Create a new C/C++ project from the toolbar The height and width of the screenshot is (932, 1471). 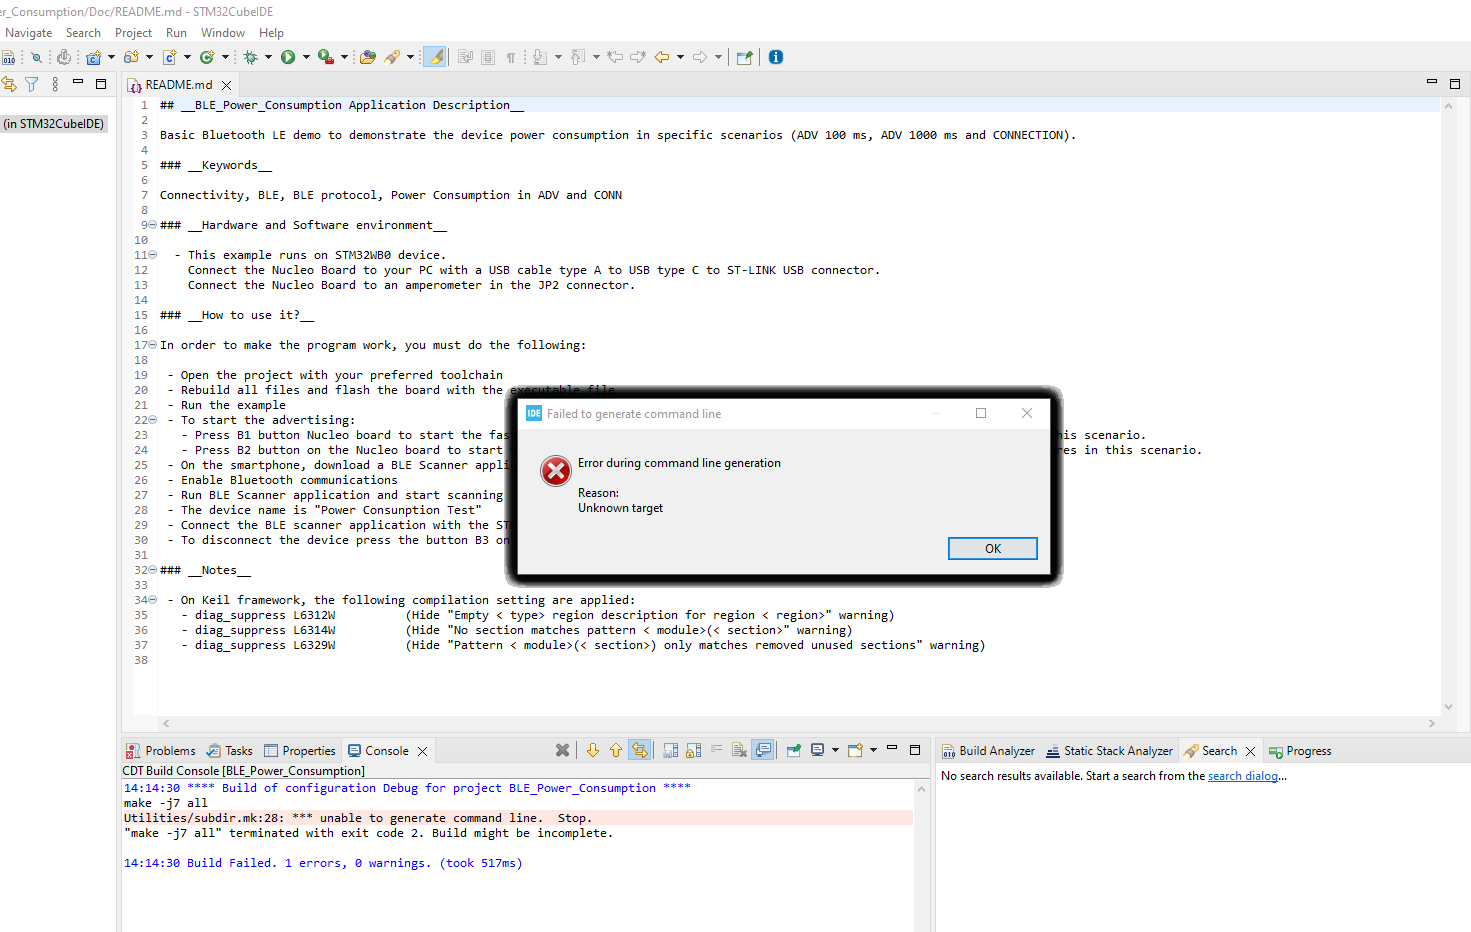pos(94,57)
